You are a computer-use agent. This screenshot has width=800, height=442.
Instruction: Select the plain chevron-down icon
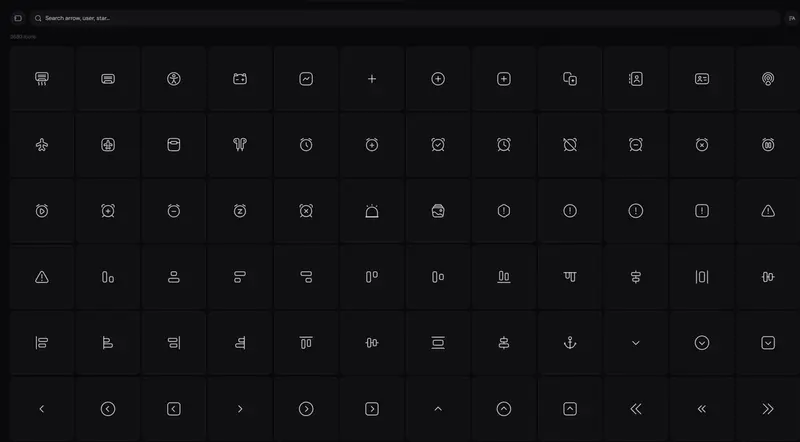pos(636,343)
